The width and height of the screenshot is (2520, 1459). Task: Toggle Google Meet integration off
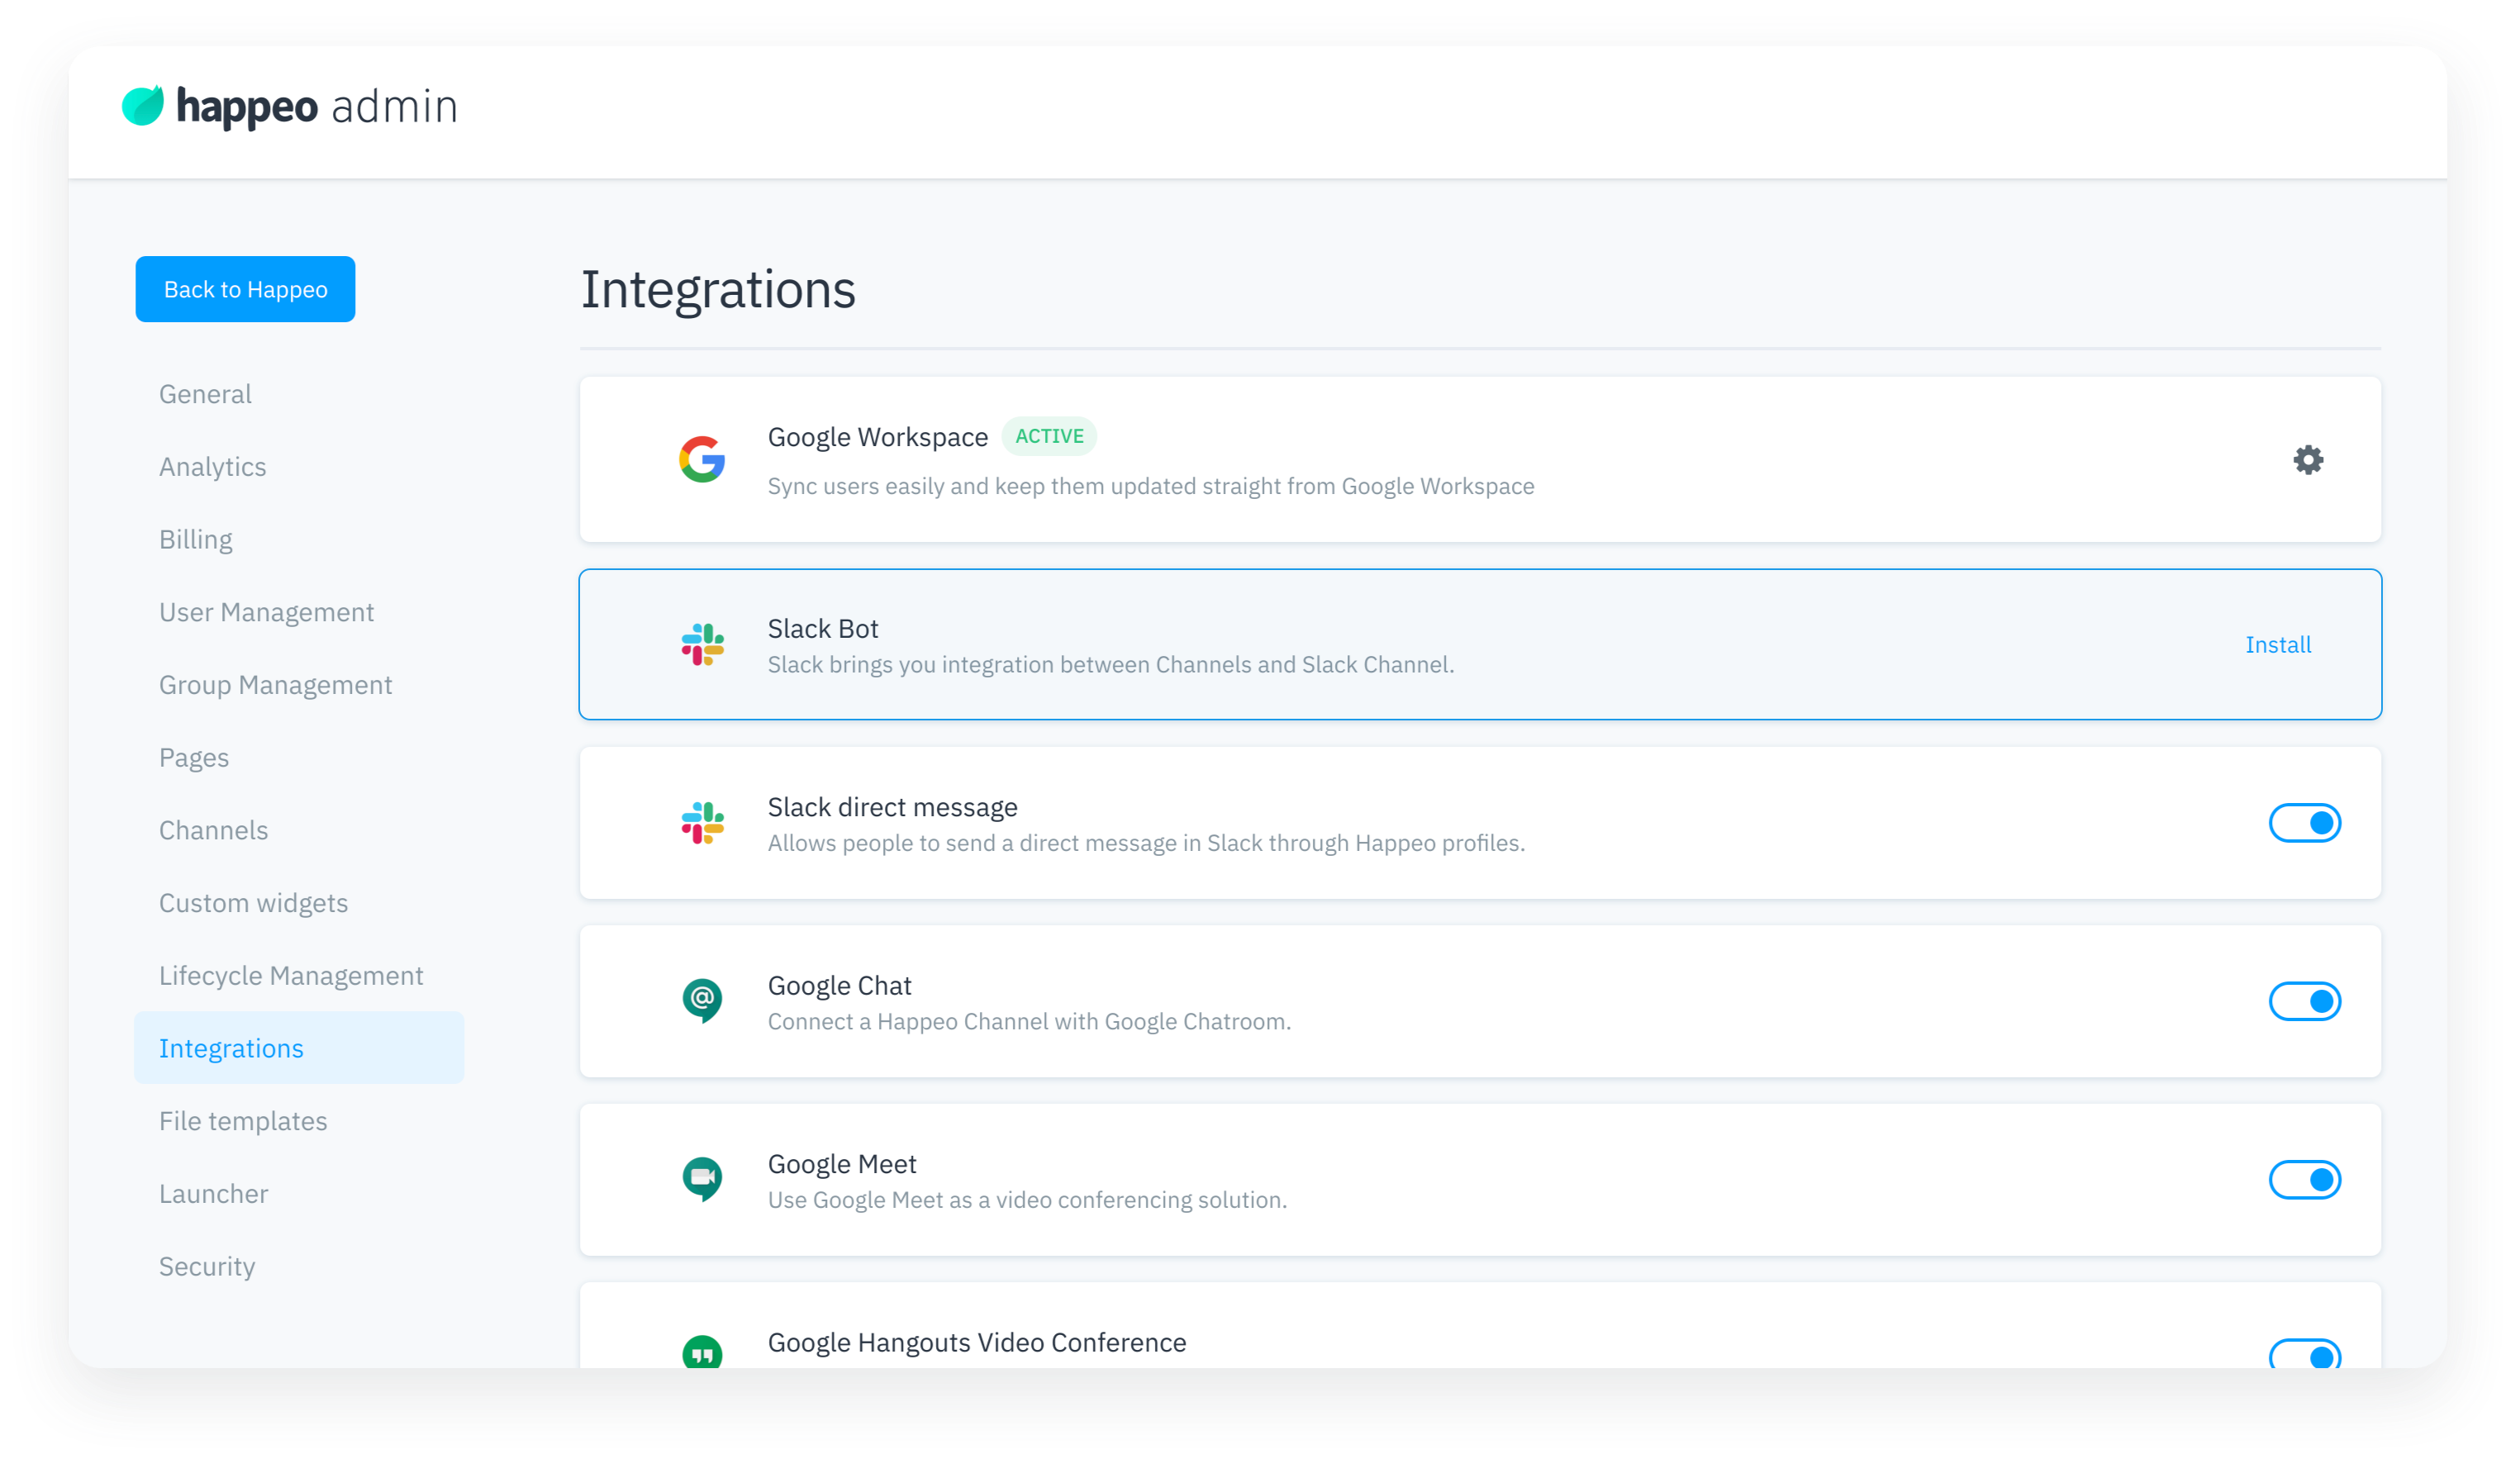click(x=2304, y=1180)
